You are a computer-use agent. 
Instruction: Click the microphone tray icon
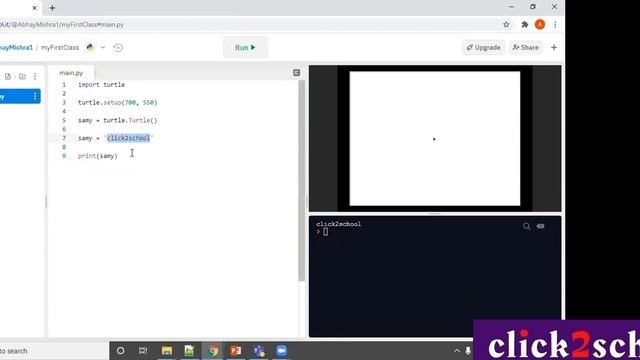coord(469,351)
